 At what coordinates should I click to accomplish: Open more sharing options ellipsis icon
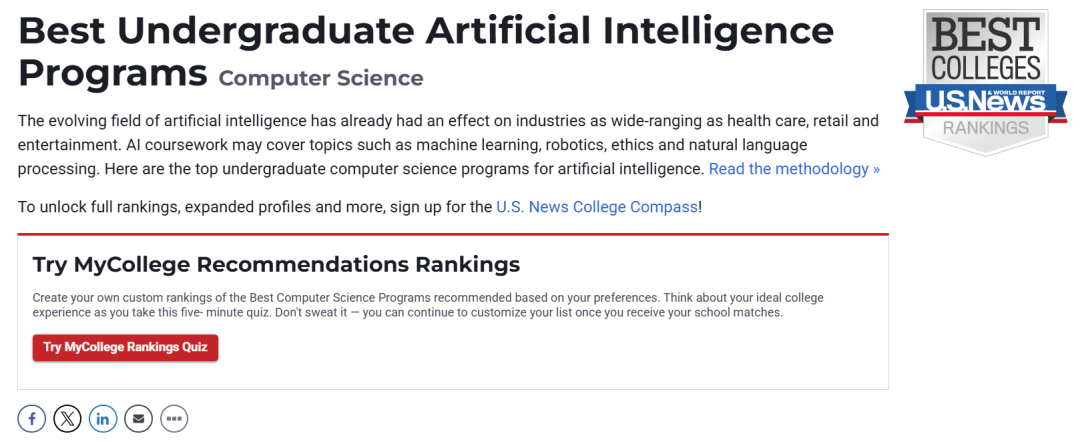174,418
